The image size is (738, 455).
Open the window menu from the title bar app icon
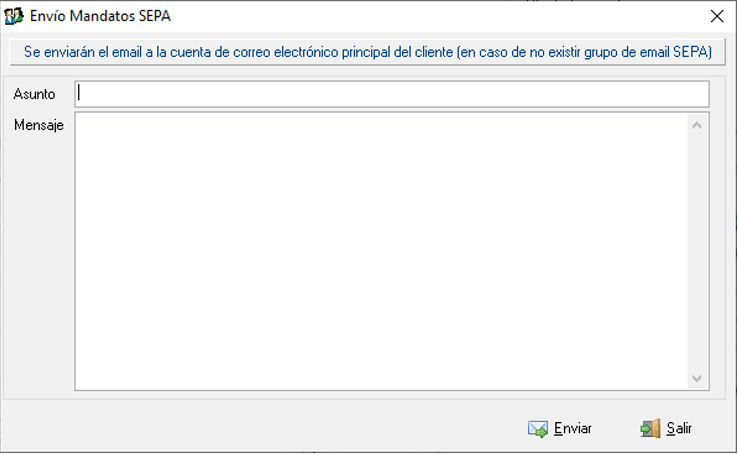[14, 16]
